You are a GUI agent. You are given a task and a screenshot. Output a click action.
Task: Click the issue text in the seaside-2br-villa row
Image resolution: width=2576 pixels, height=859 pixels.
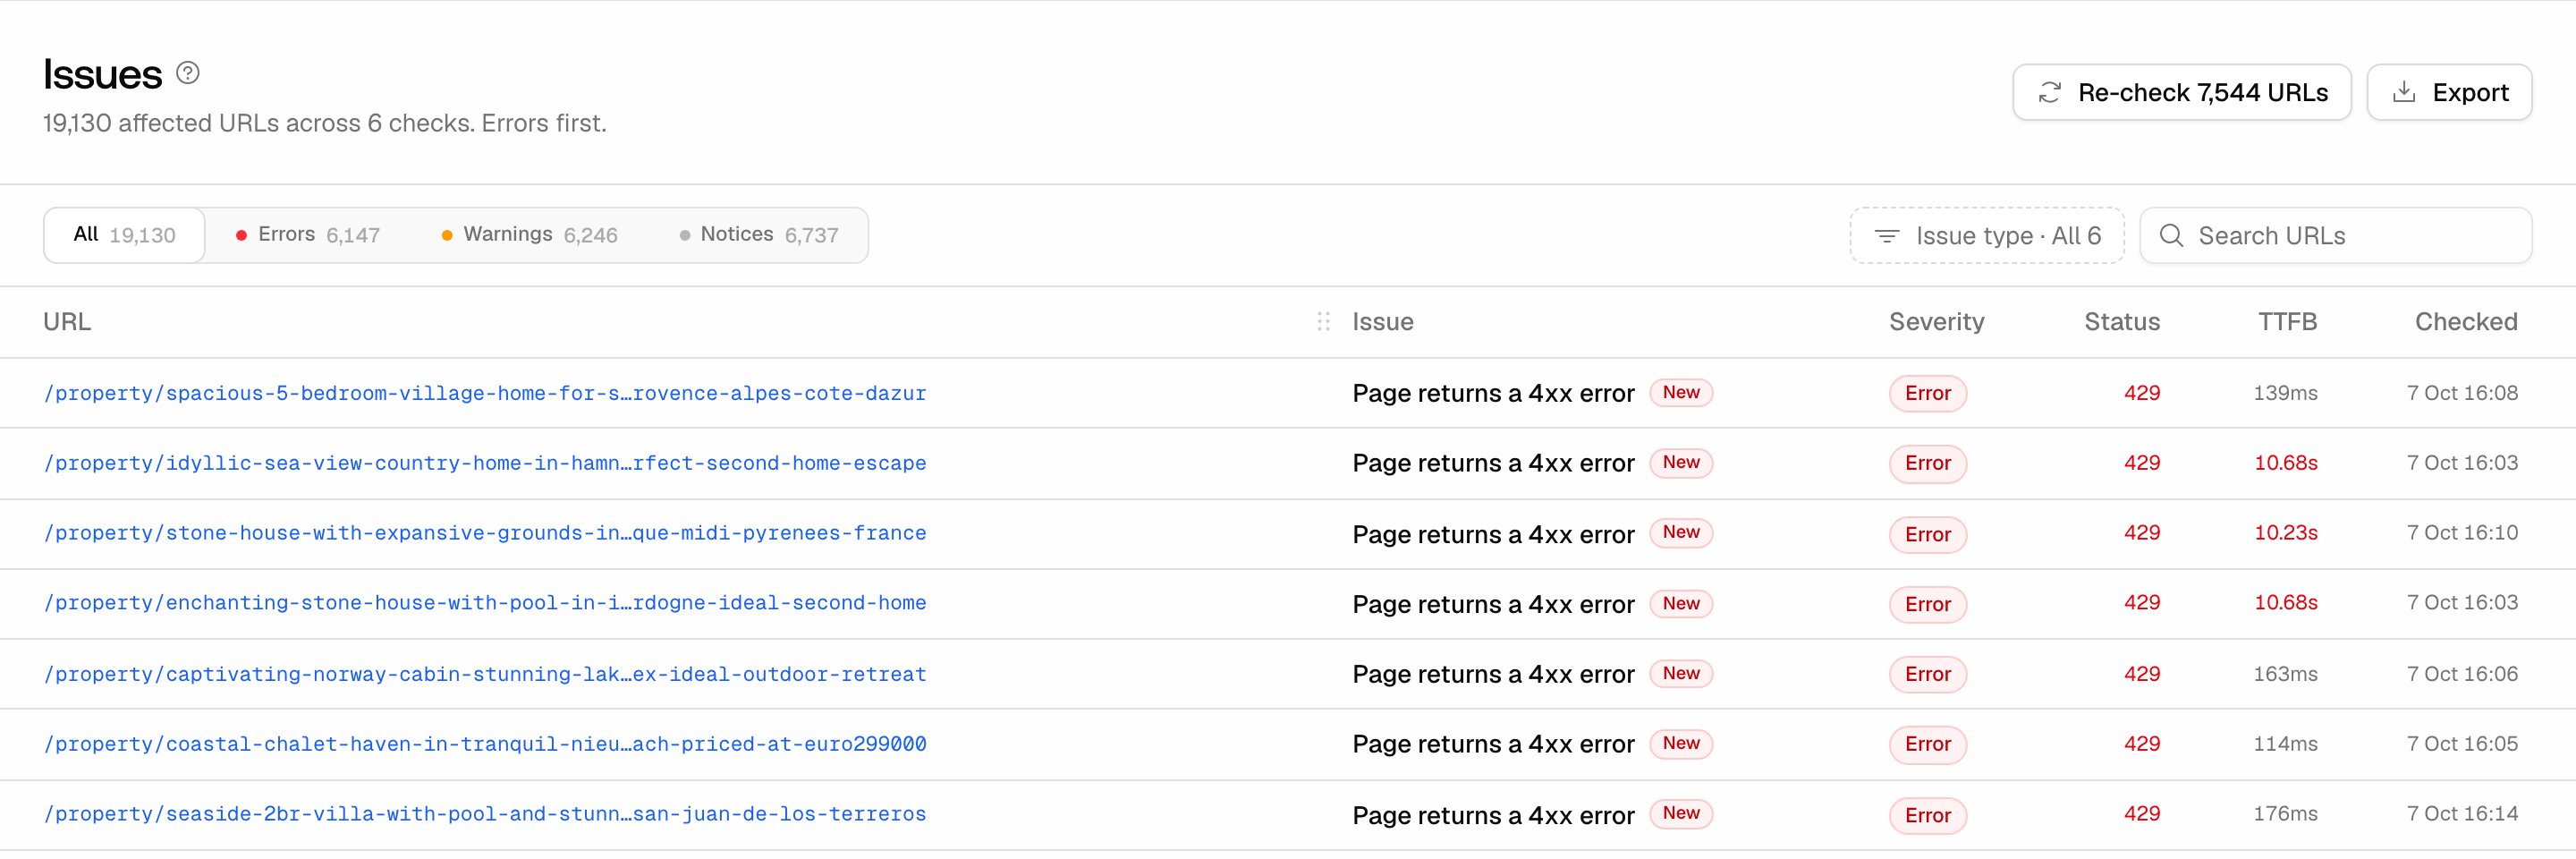click(x=1493, y=816)
